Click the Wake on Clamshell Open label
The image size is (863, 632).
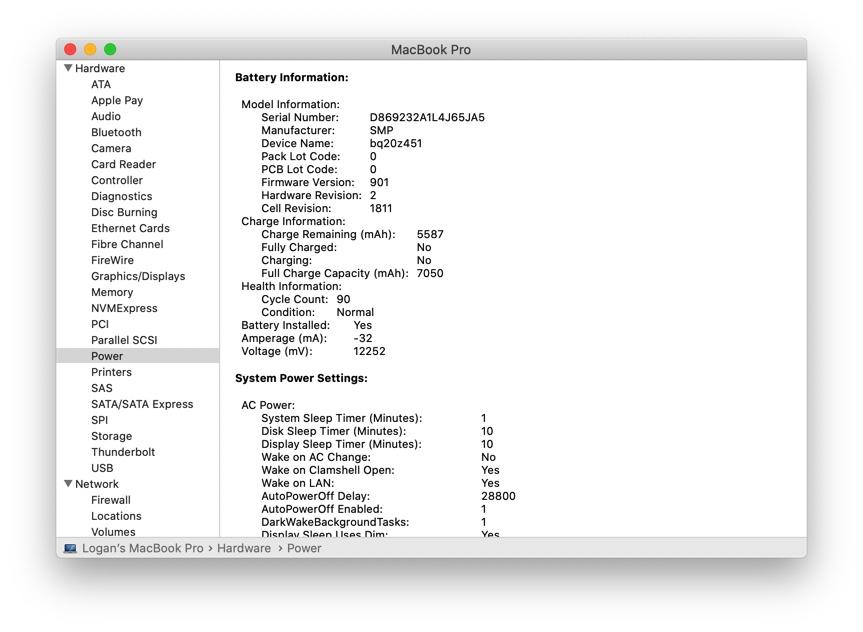328,470
